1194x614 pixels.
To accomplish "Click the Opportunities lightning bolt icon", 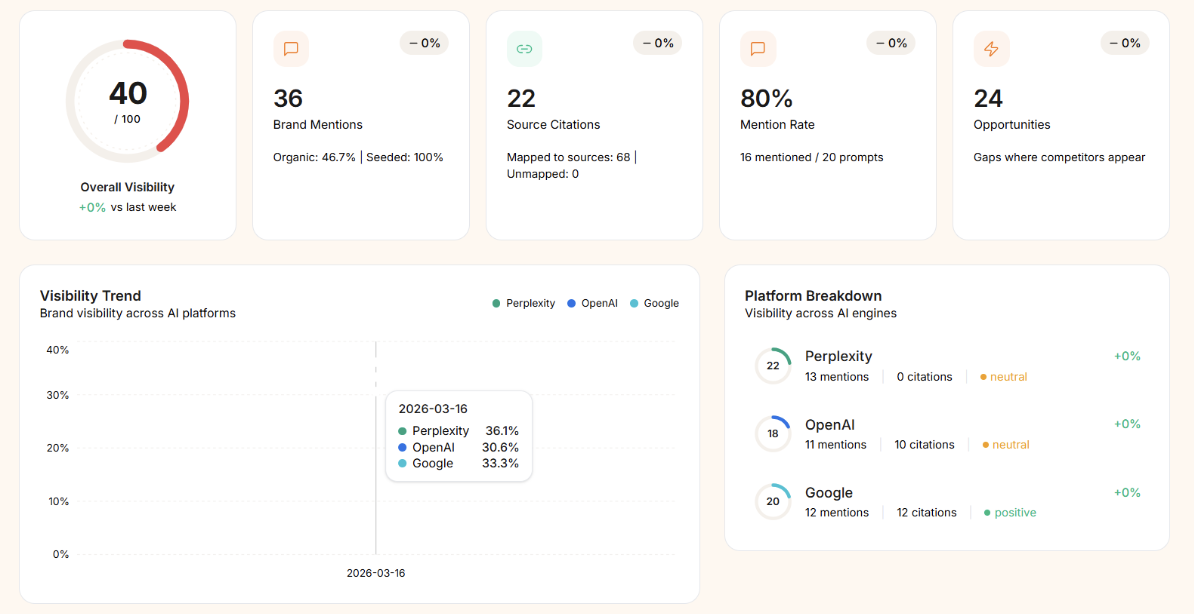I will point(991,49).
